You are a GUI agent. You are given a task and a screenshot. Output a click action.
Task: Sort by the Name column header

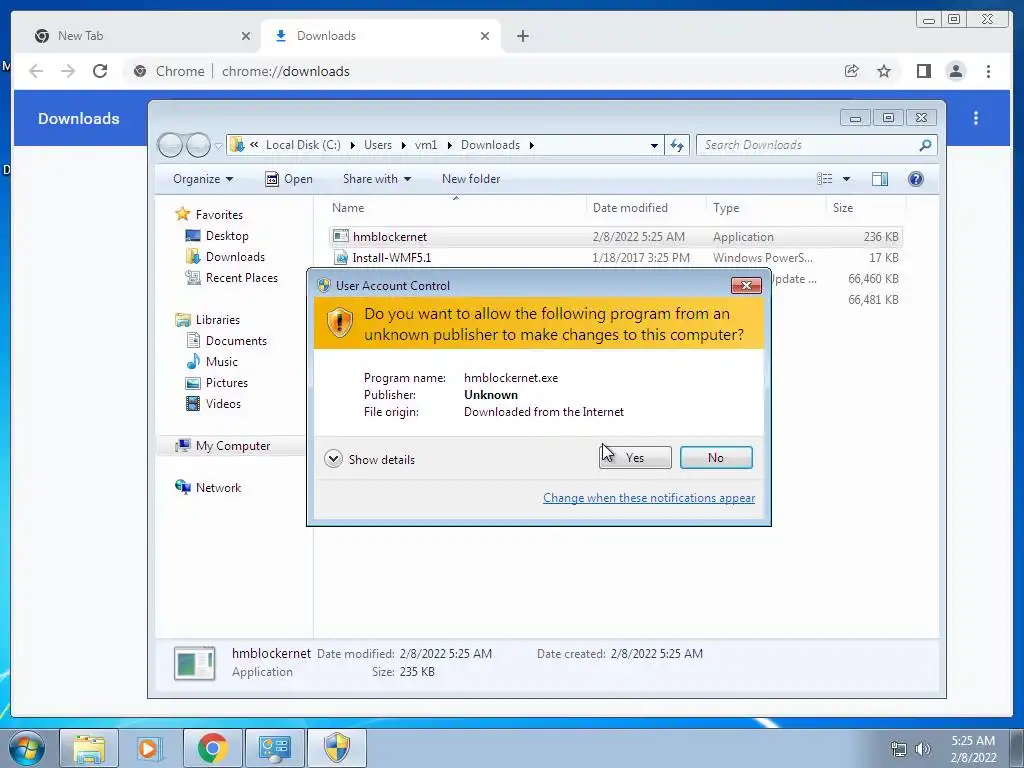[455, 208]
